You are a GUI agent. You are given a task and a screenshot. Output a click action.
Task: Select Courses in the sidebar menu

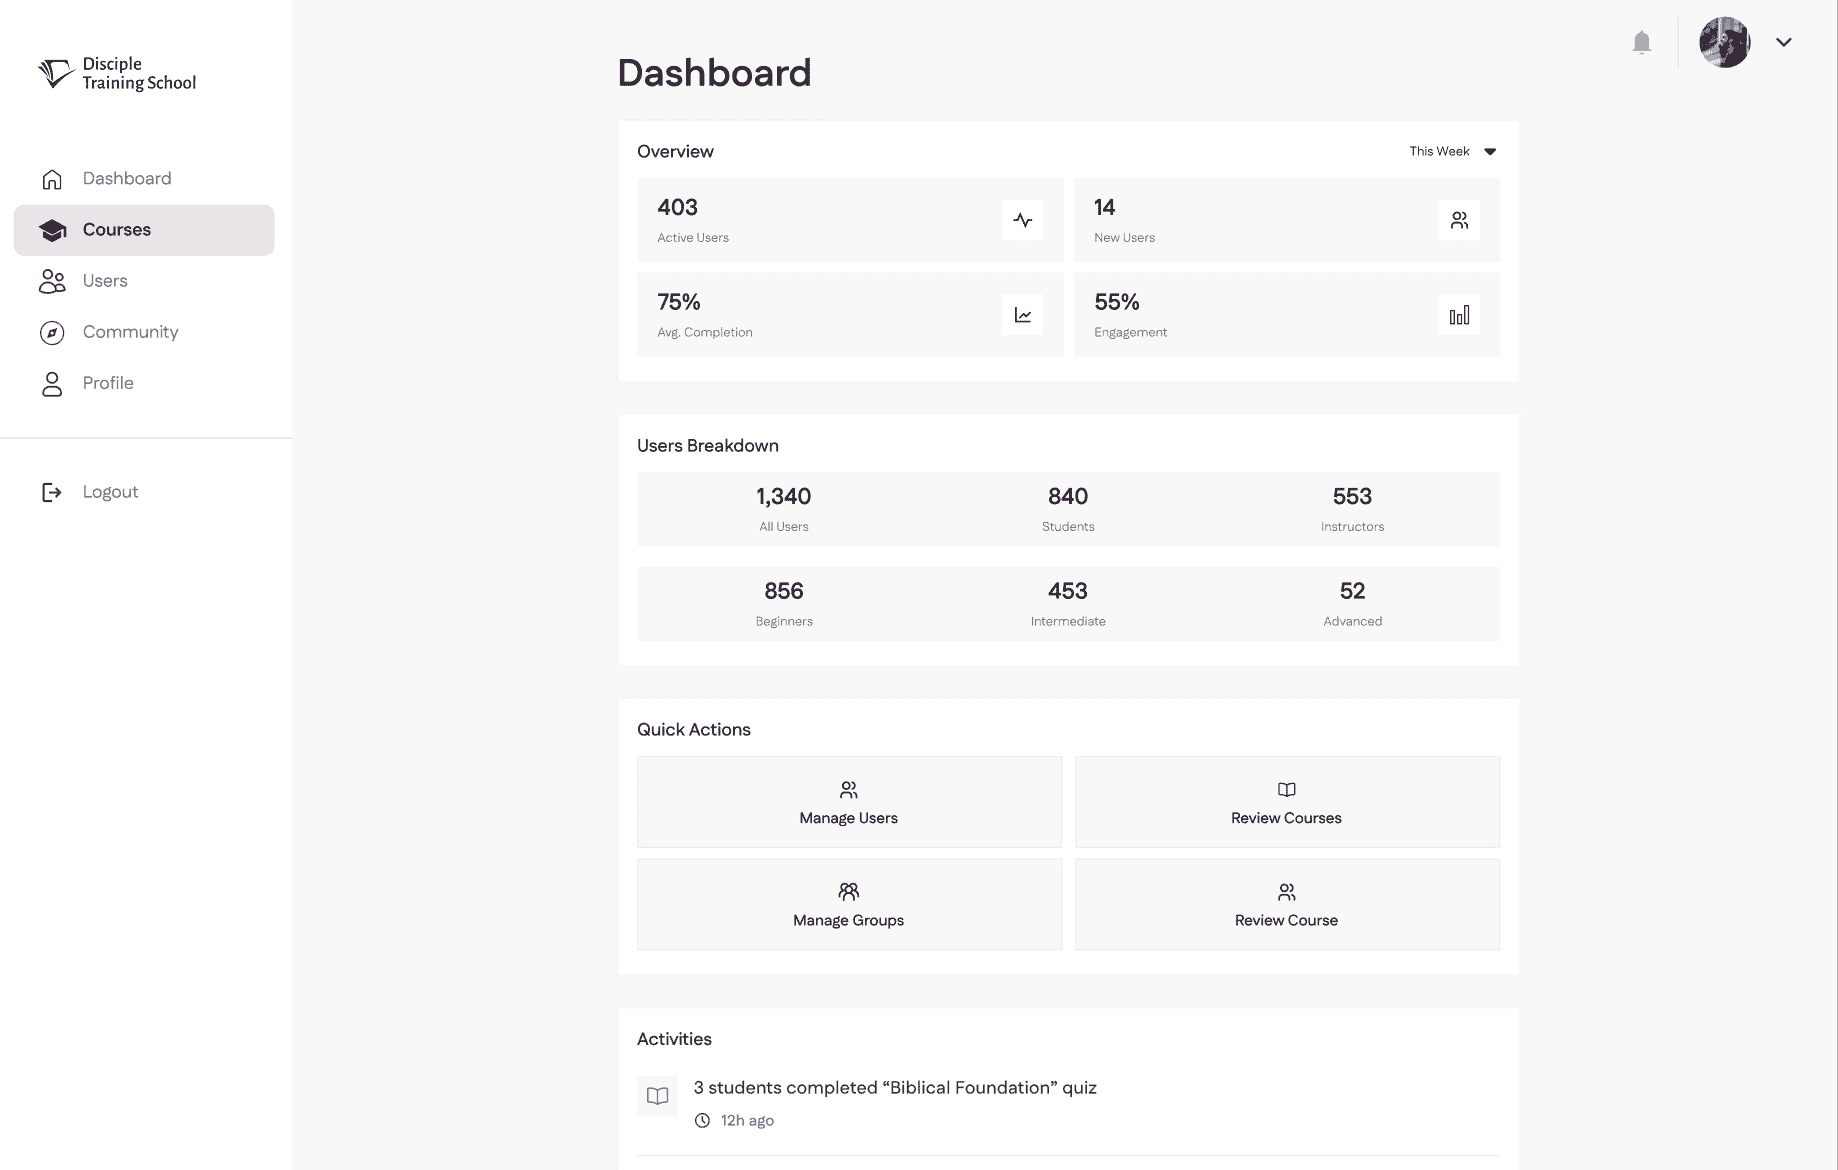pyautogui.click(x=144, y=230)
